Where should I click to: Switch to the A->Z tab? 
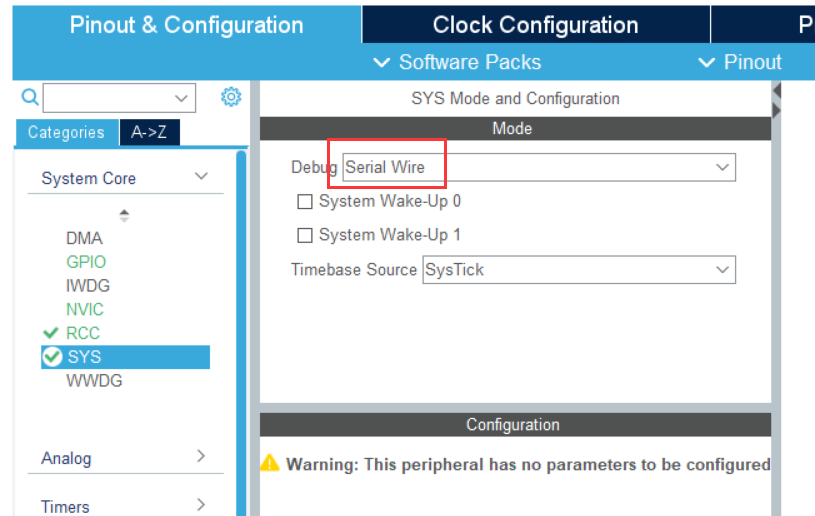149,132
